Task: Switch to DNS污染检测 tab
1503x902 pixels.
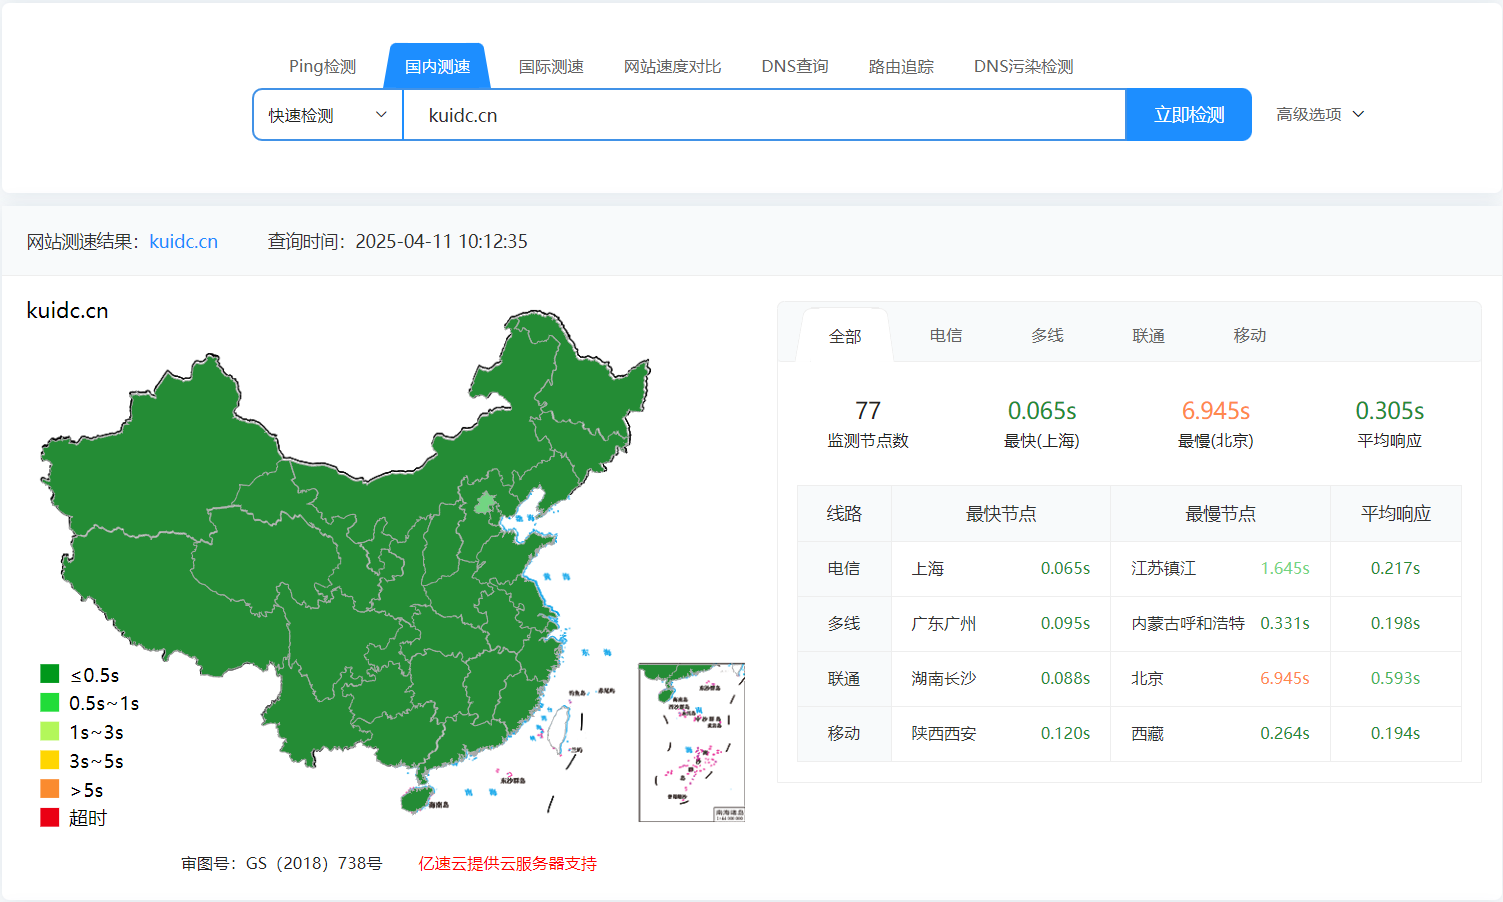Action: tap(1023, 66)
